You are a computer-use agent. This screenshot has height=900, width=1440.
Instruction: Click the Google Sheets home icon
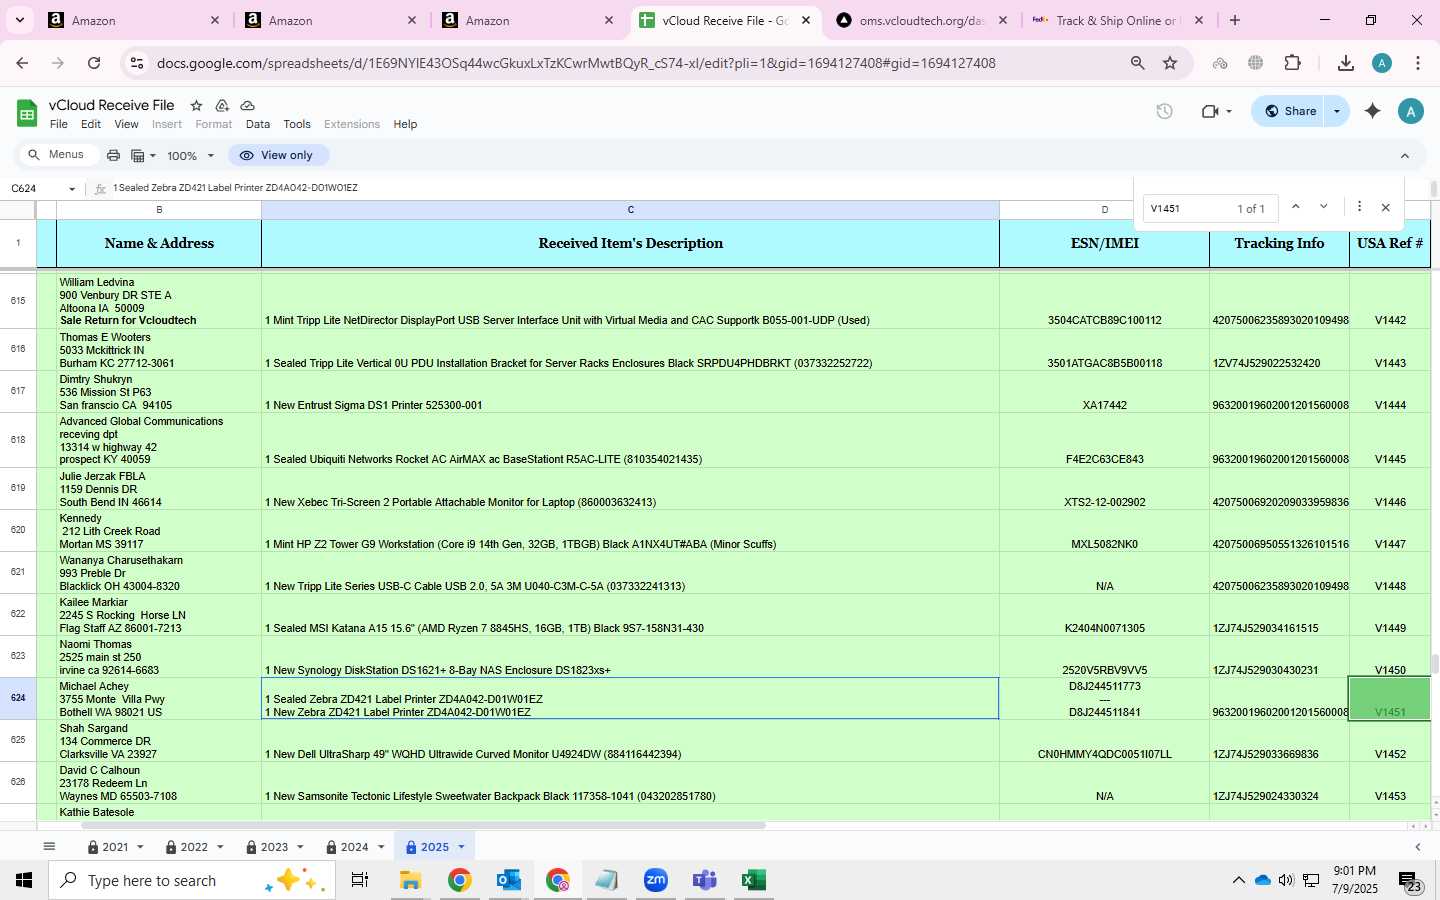tap(27, 114)
